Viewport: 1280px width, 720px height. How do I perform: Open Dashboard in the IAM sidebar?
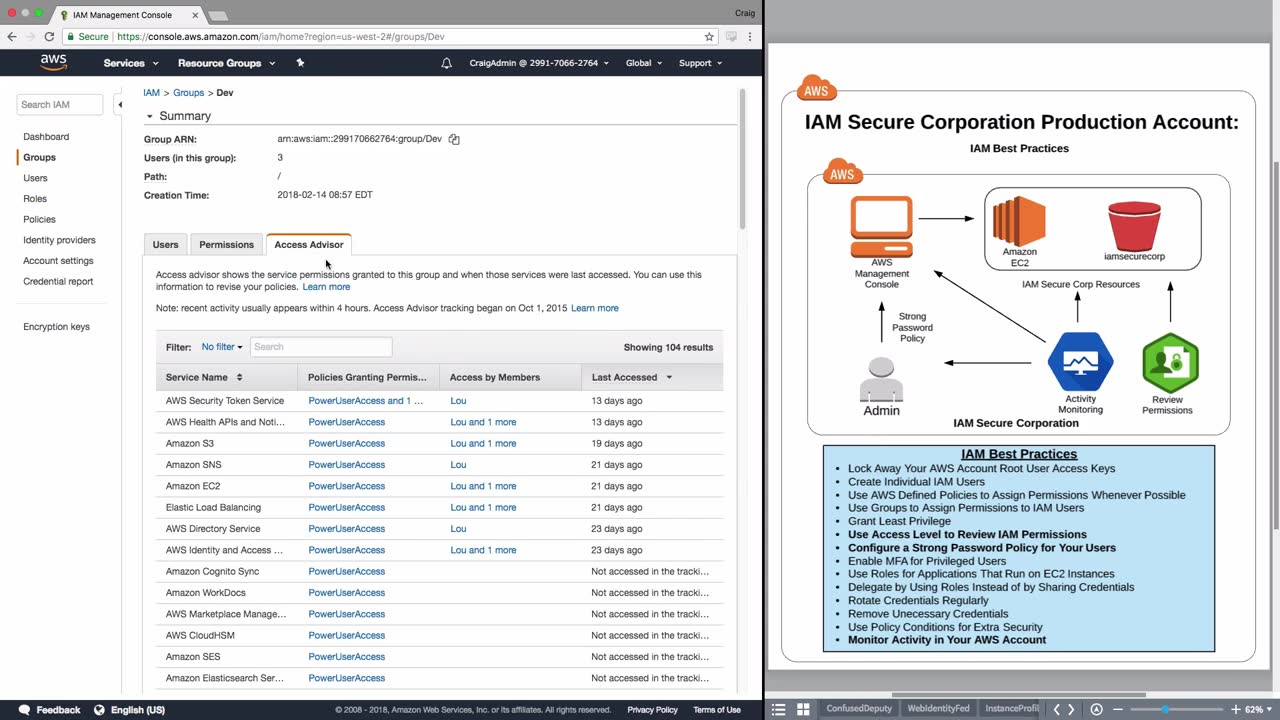[x=46, y=137]
